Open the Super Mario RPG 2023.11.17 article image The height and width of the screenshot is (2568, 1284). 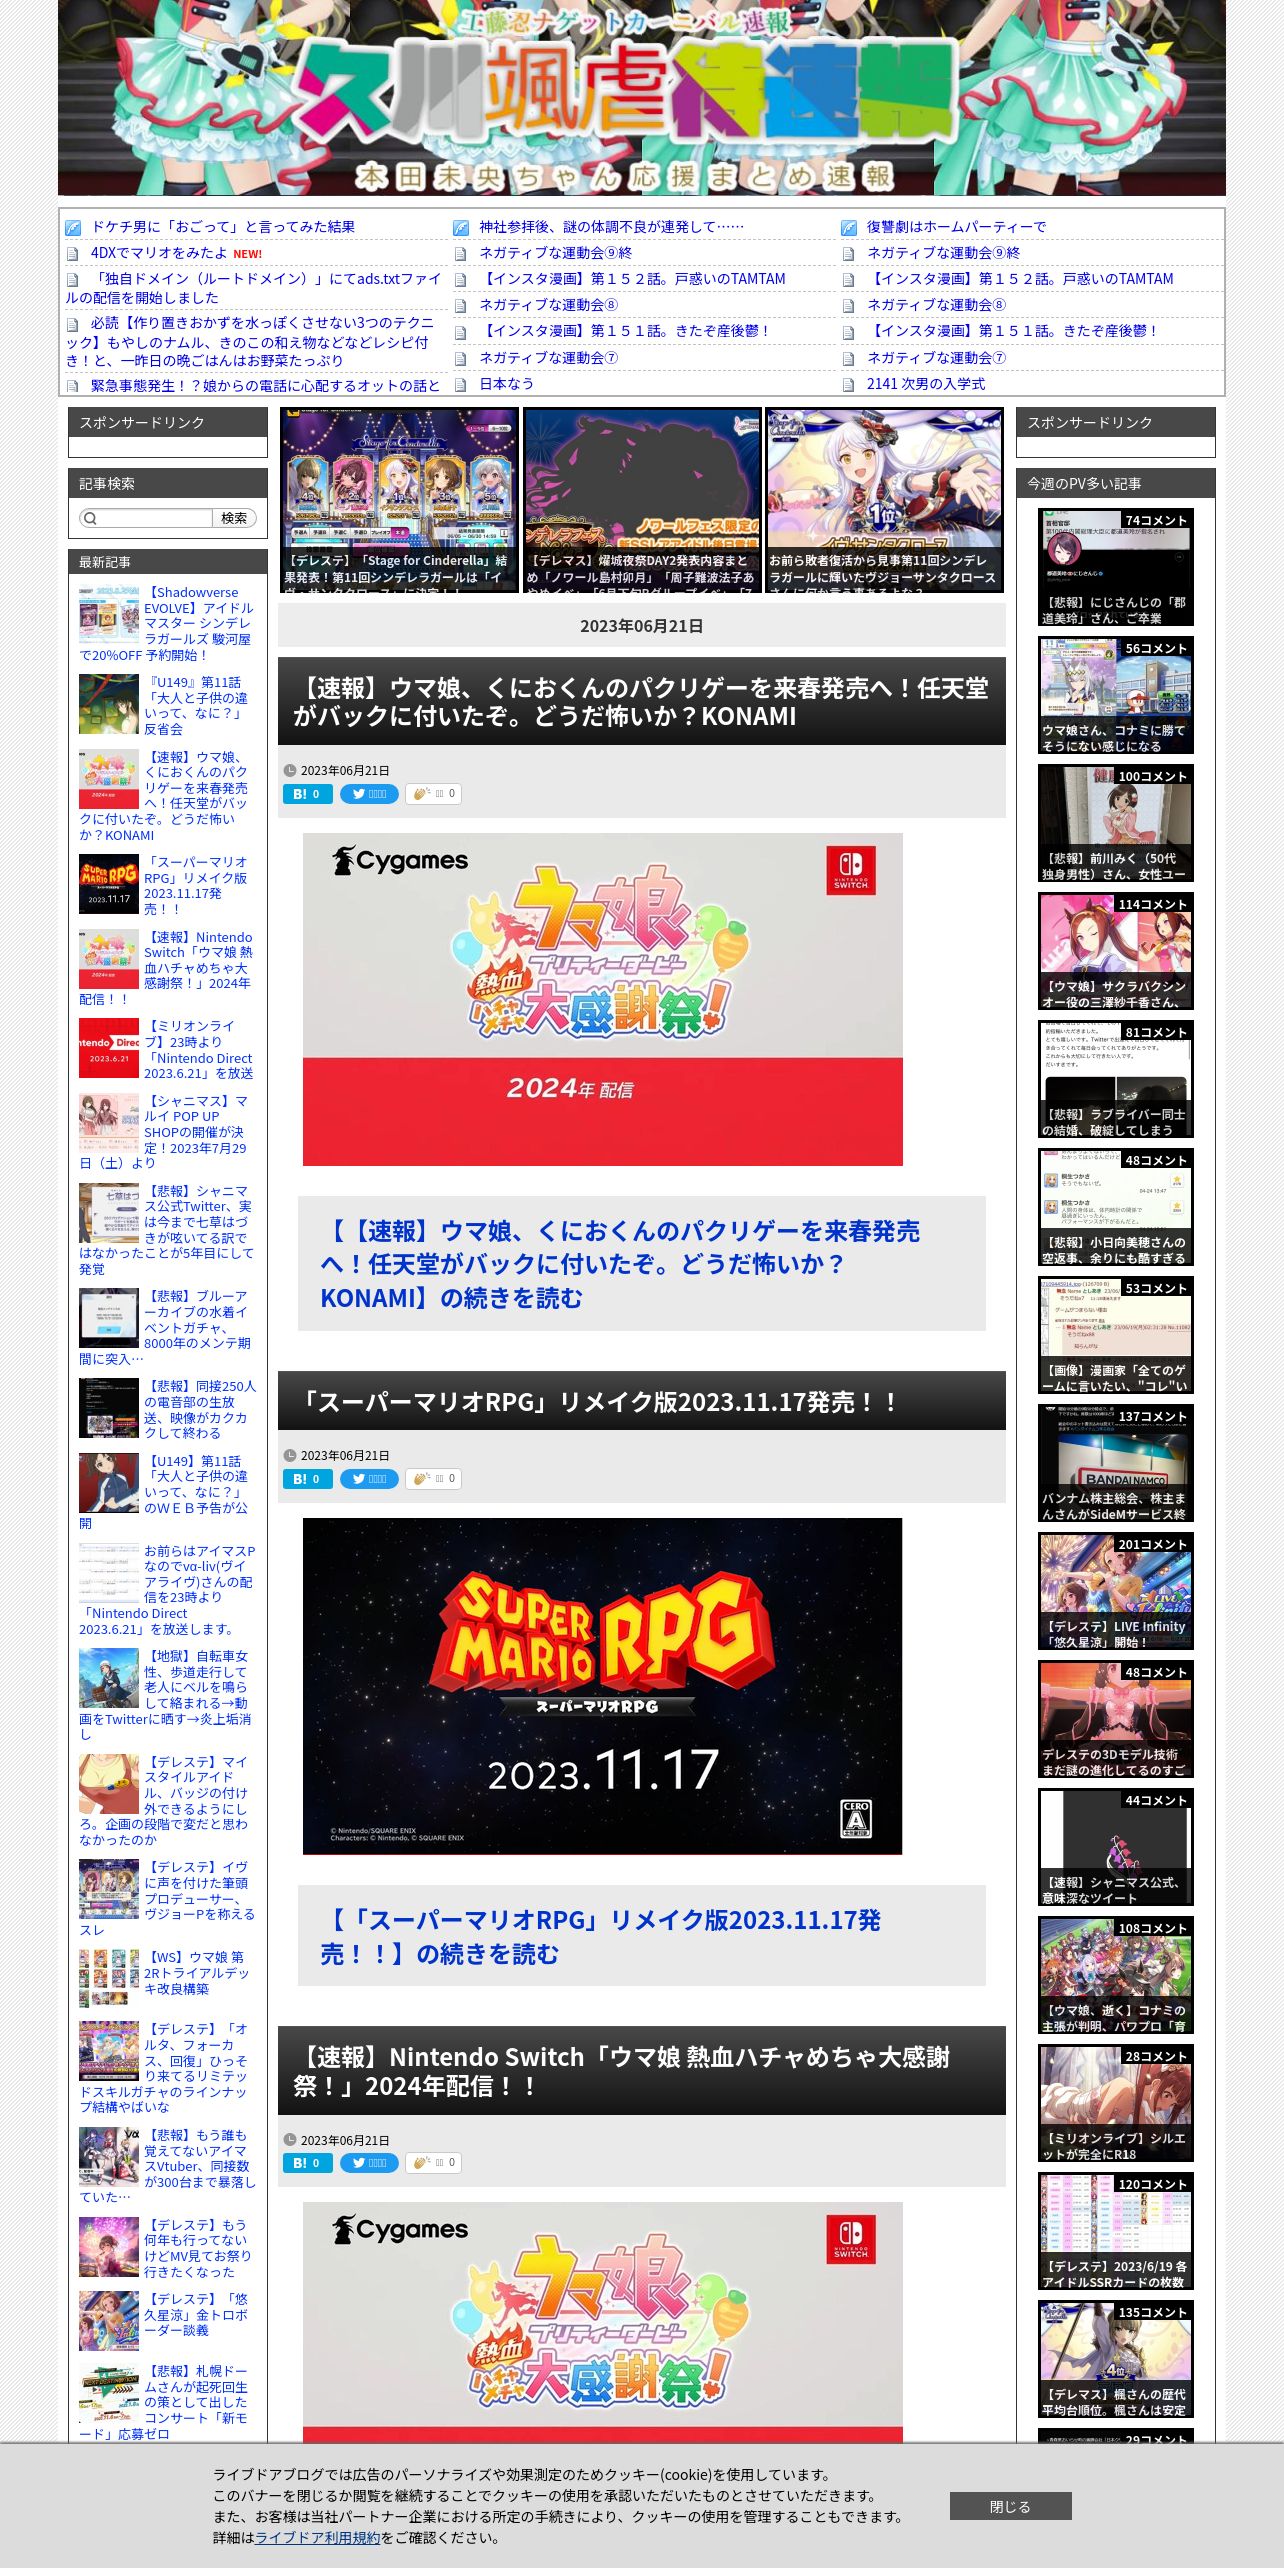pos(602,1686)
